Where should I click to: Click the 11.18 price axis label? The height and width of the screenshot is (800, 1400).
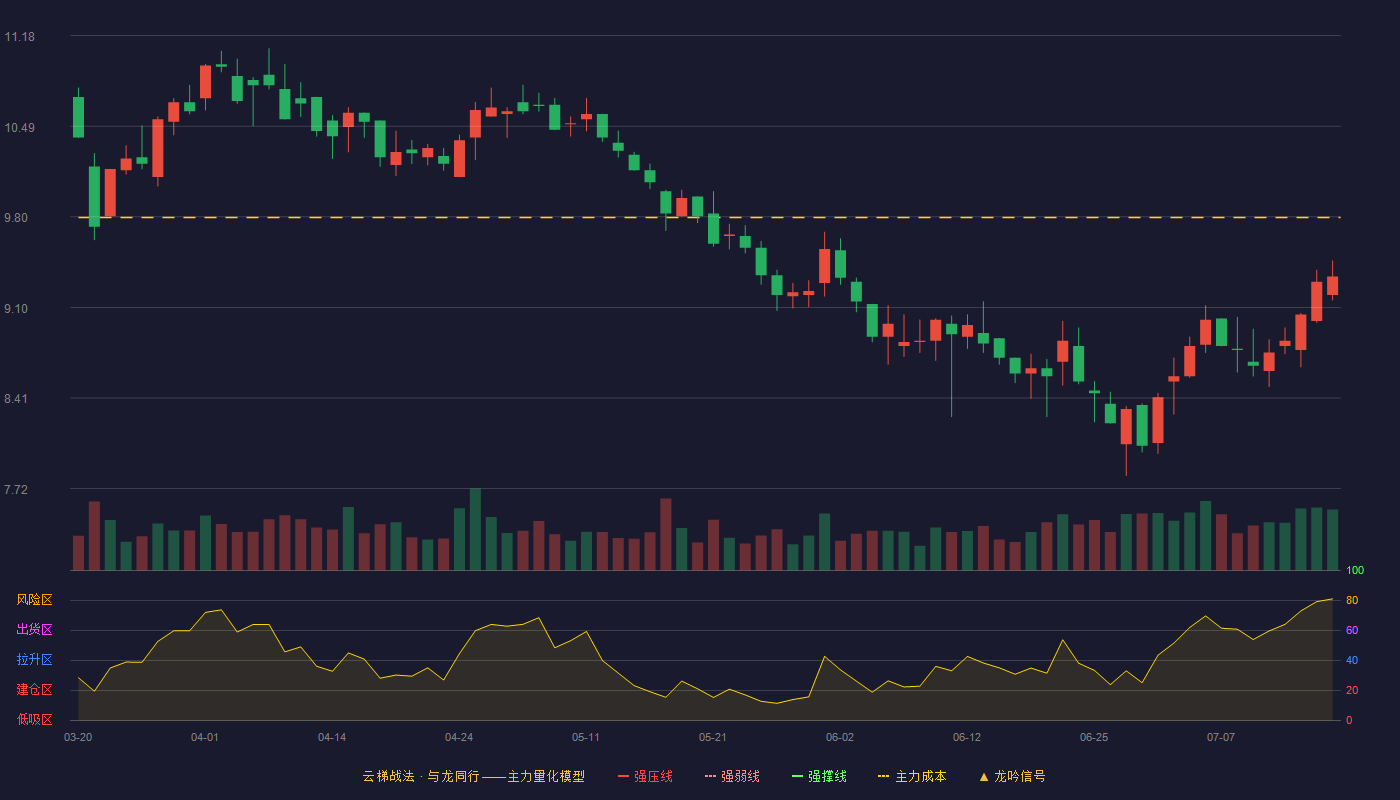click(20, 37)
